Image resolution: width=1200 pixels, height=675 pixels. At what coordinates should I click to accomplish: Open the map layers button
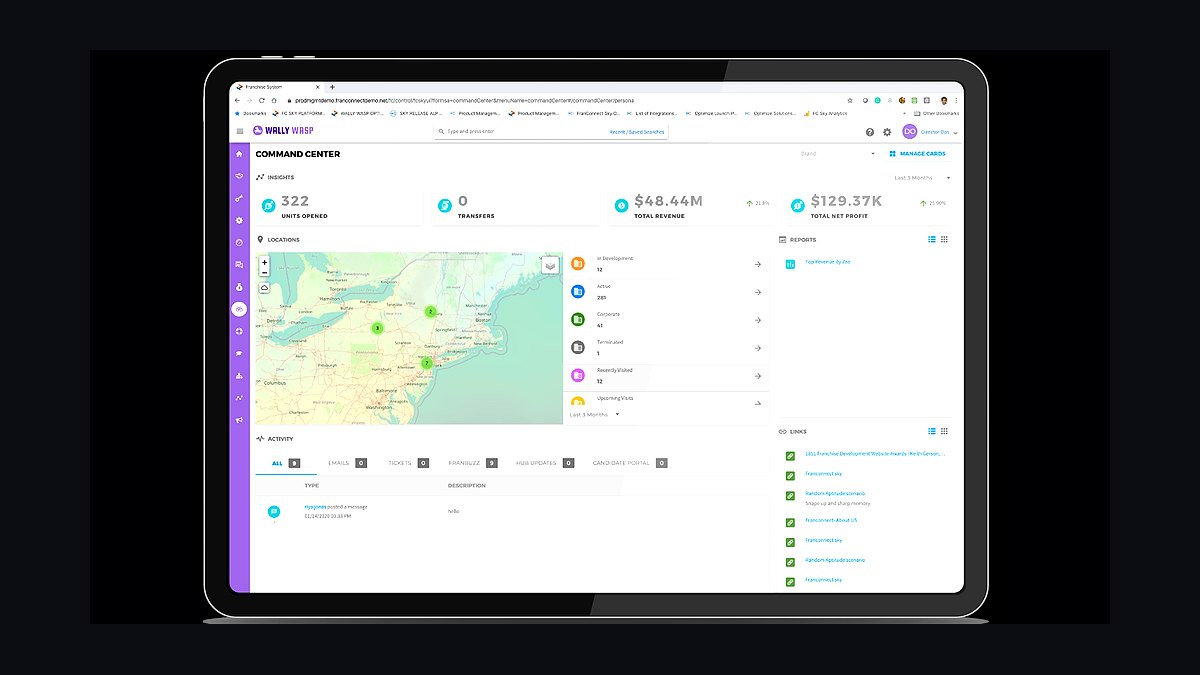550,265
